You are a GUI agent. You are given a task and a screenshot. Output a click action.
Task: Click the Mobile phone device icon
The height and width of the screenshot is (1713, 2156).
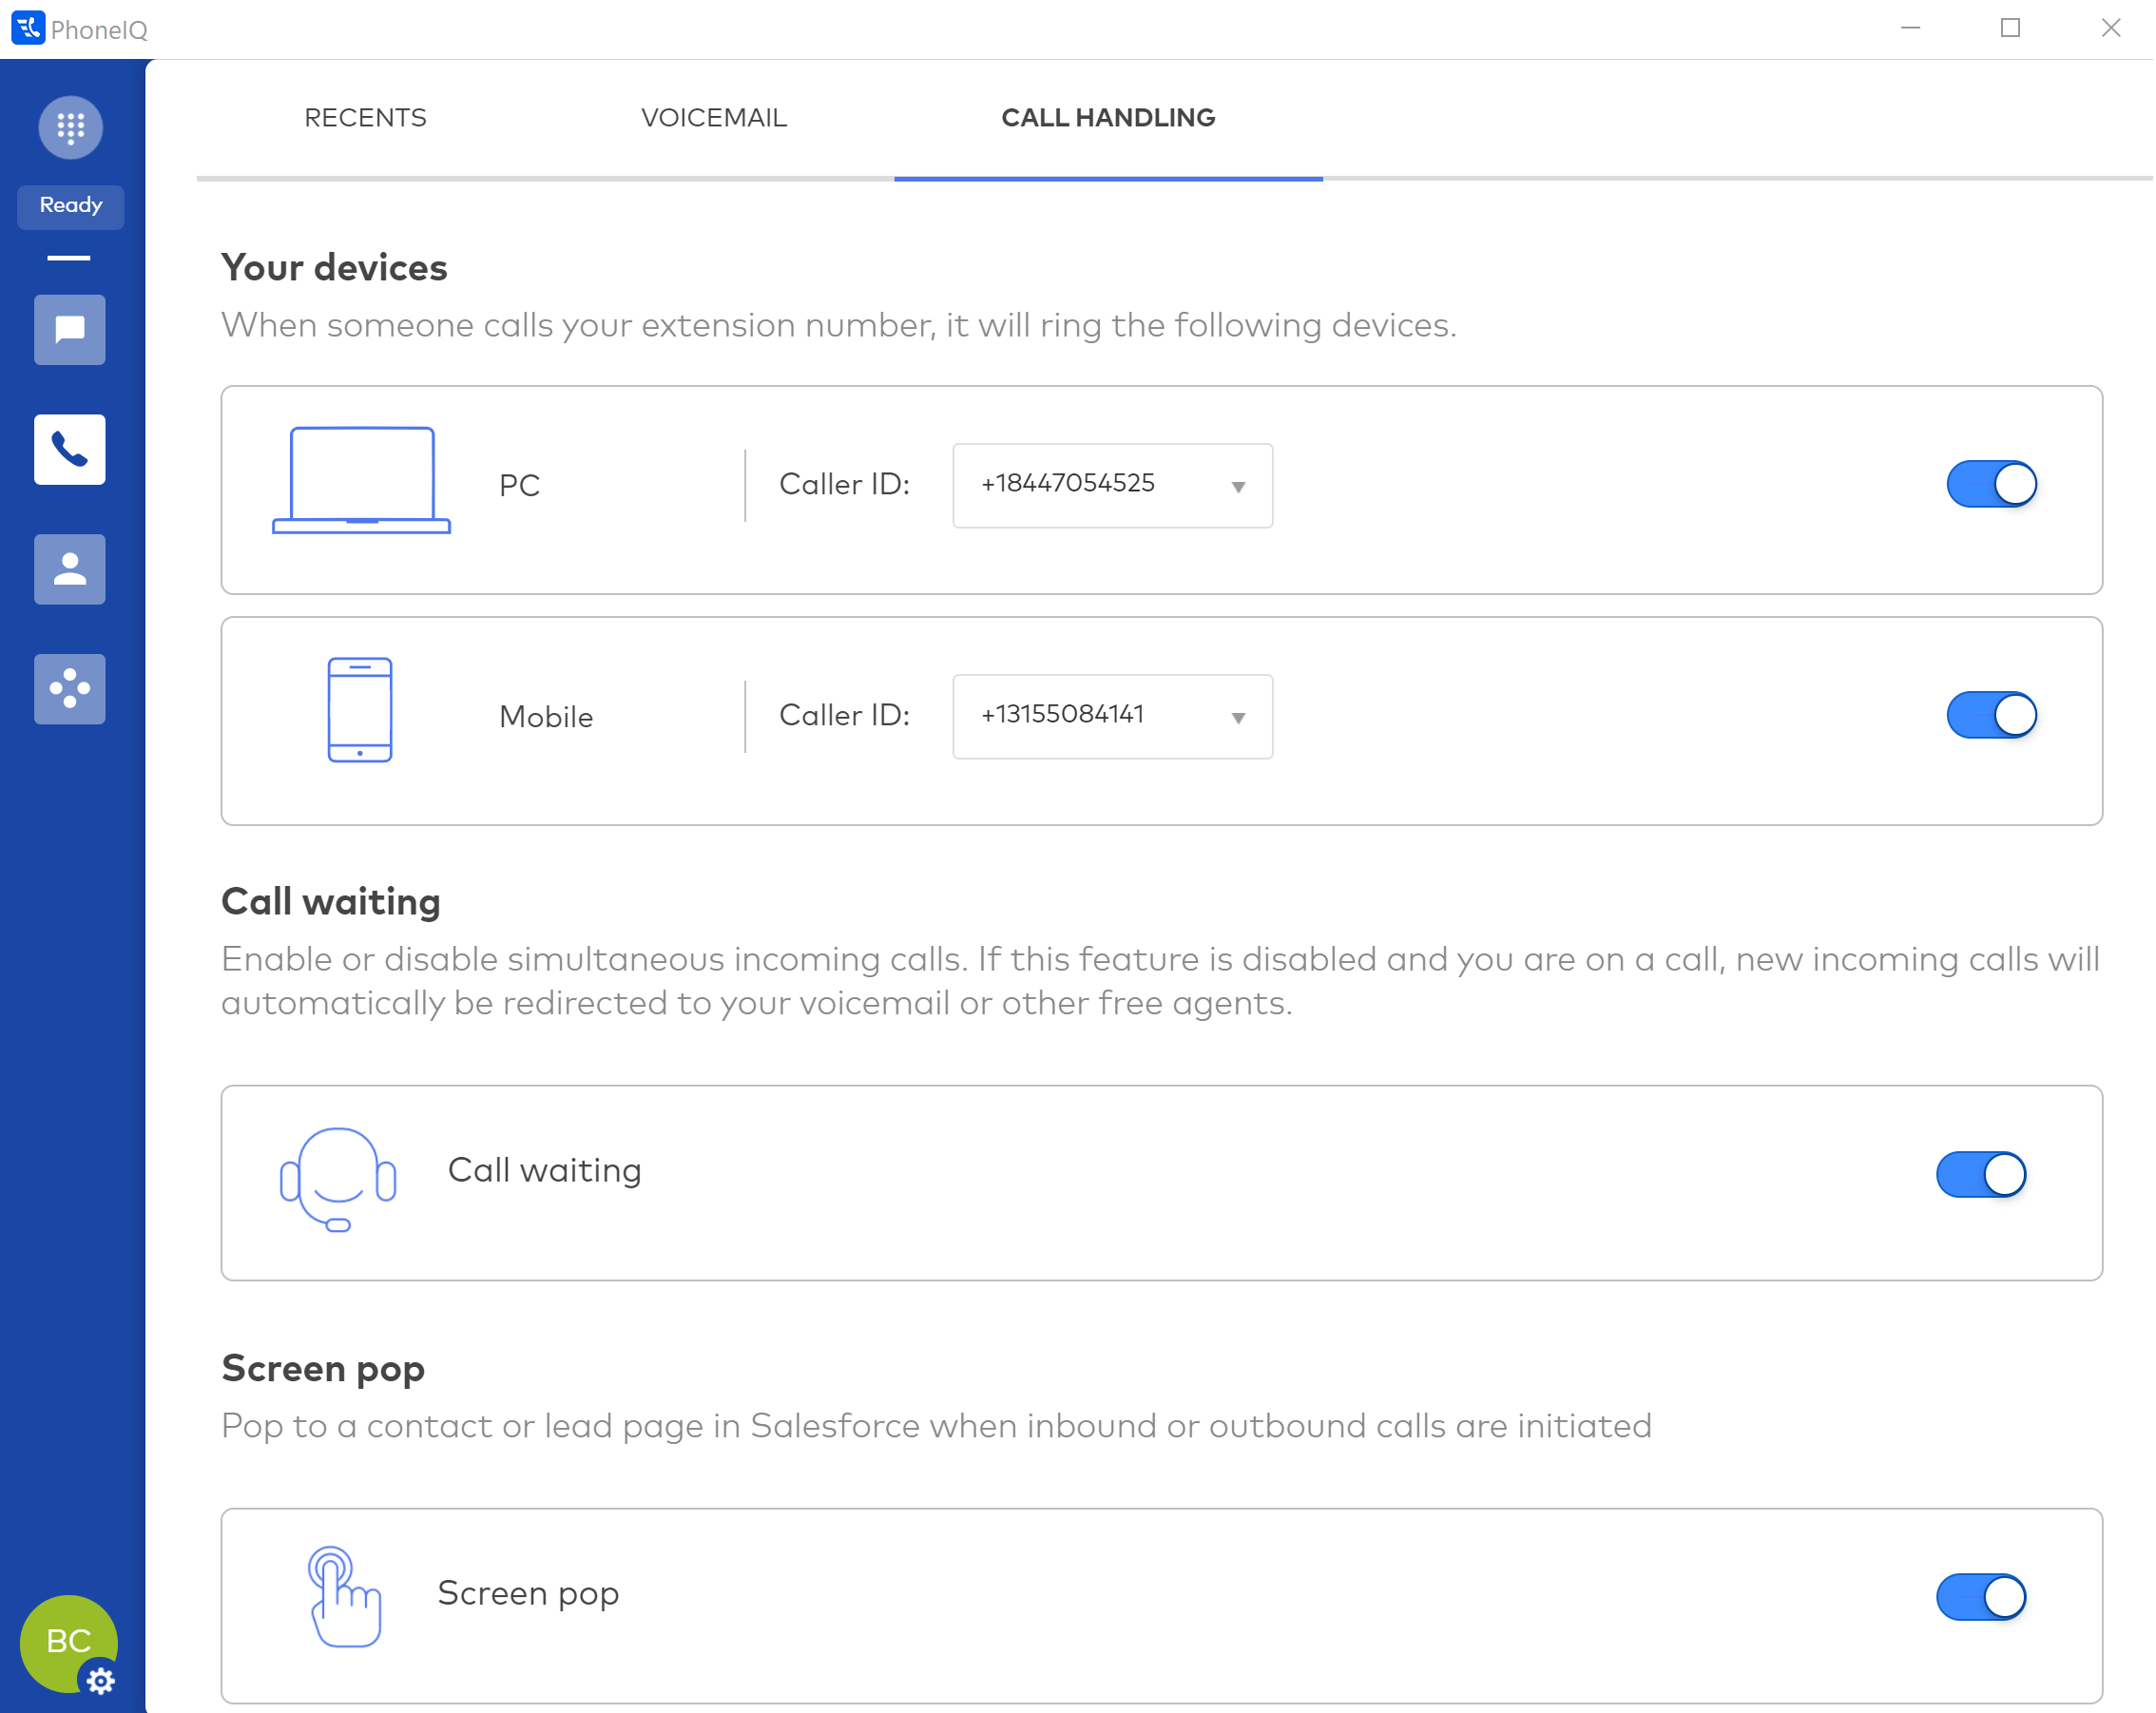pos(360,710)
